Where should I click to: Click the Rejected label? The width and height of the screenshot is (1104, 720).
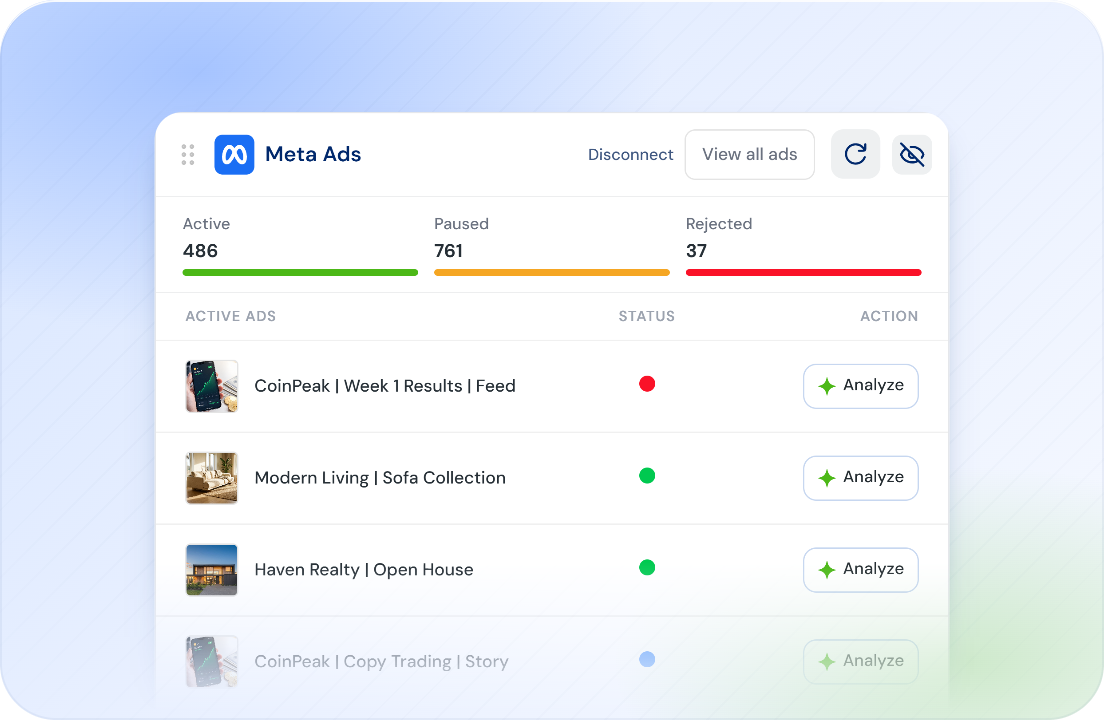click(719, 224)
